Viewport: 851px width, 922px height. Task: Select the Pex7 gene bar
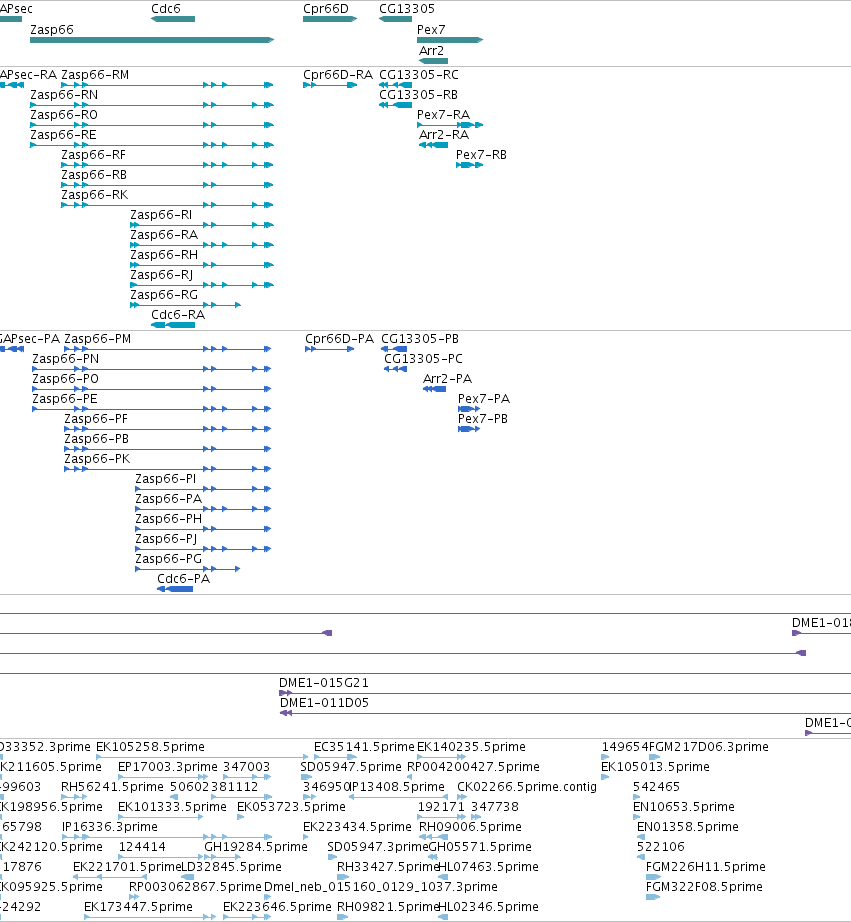point(450,40)
